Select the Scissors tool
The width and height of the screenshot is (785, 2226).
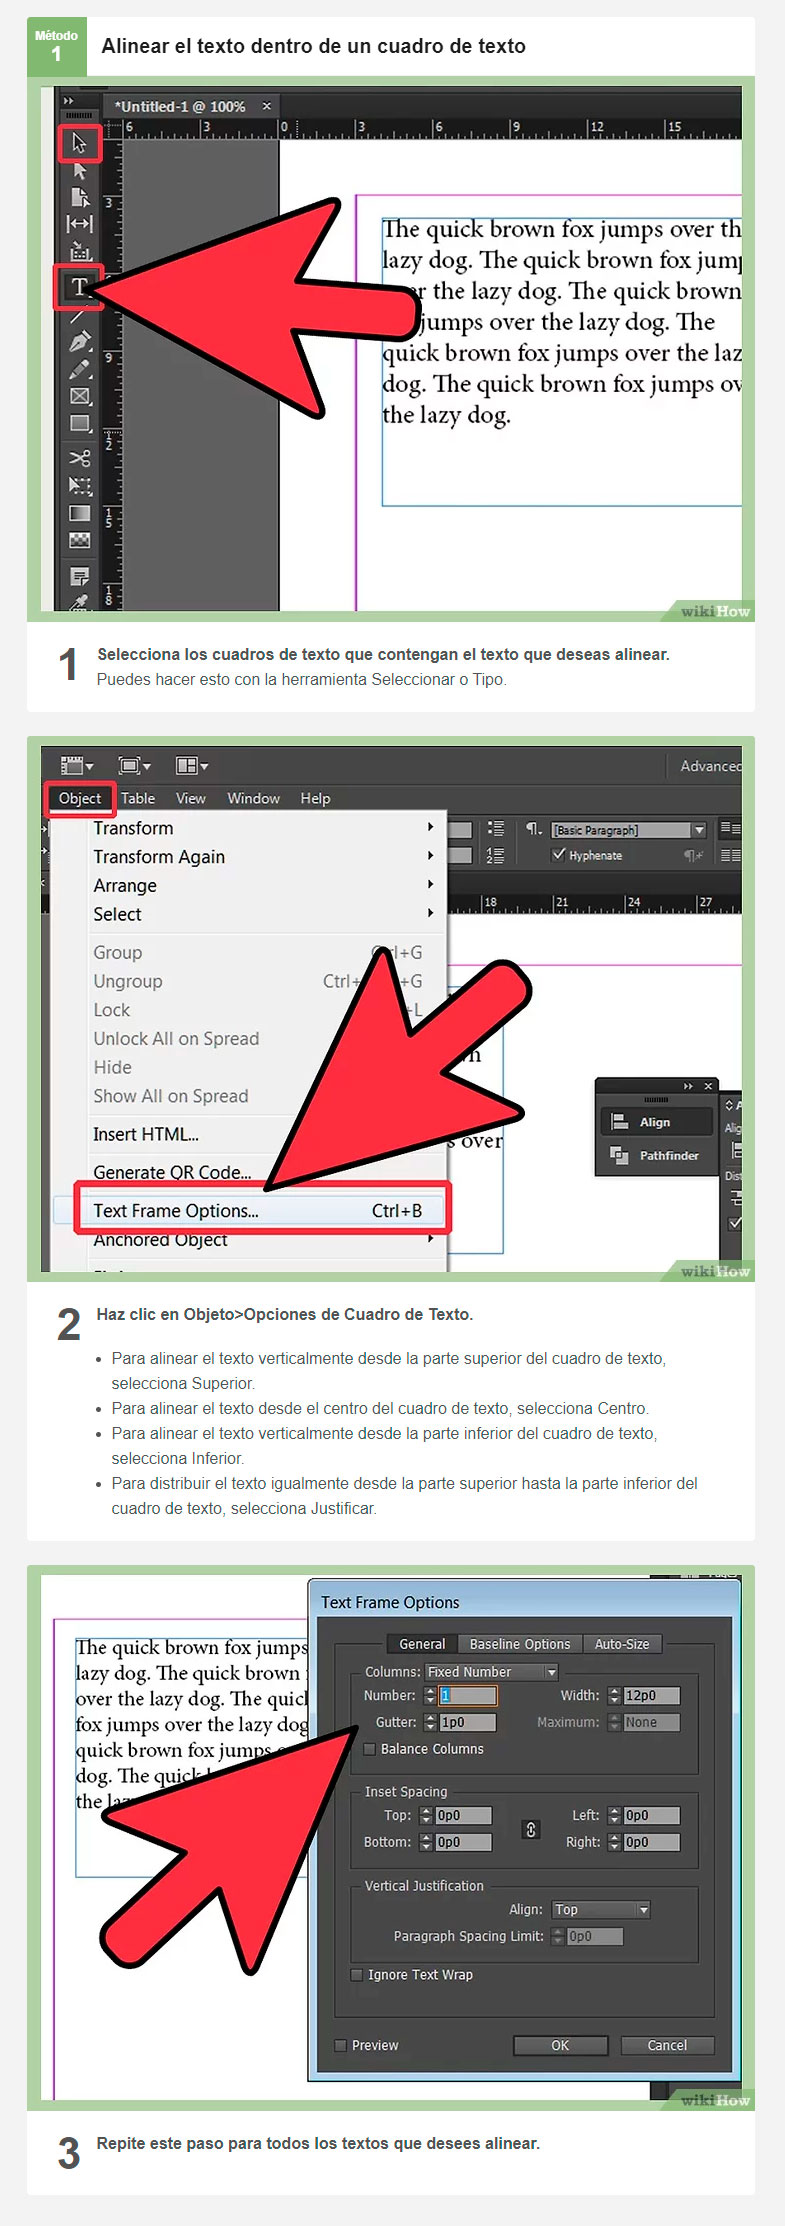80,458
